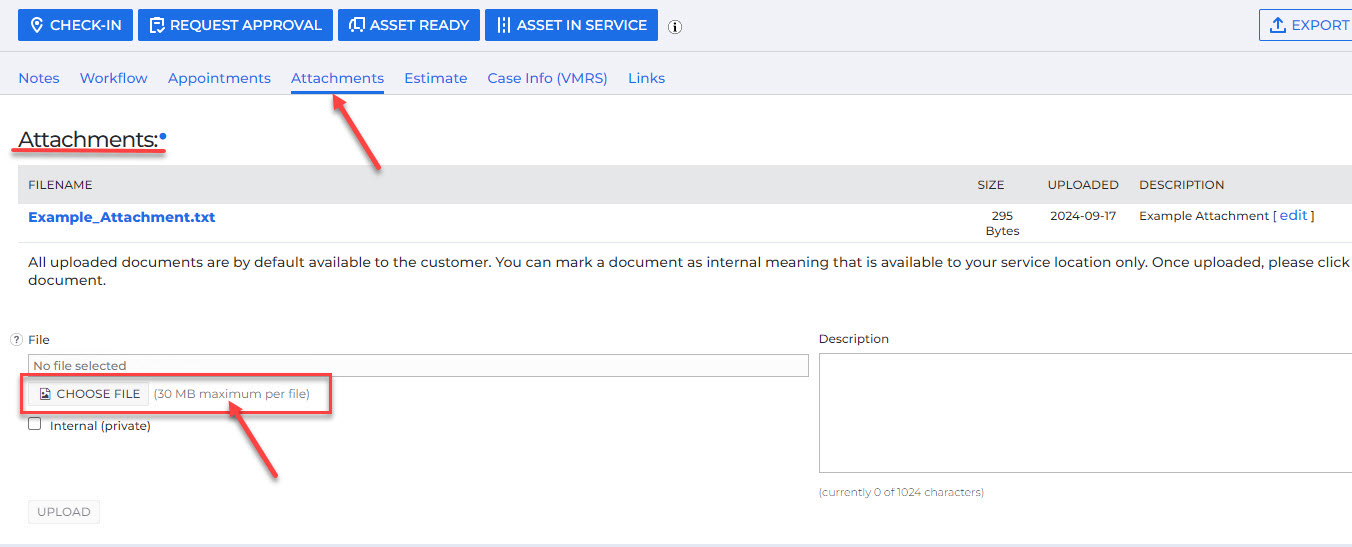Click edit link for Example Attachment description
Viewport: 1352px width, 547px height.
(1293, 215)
